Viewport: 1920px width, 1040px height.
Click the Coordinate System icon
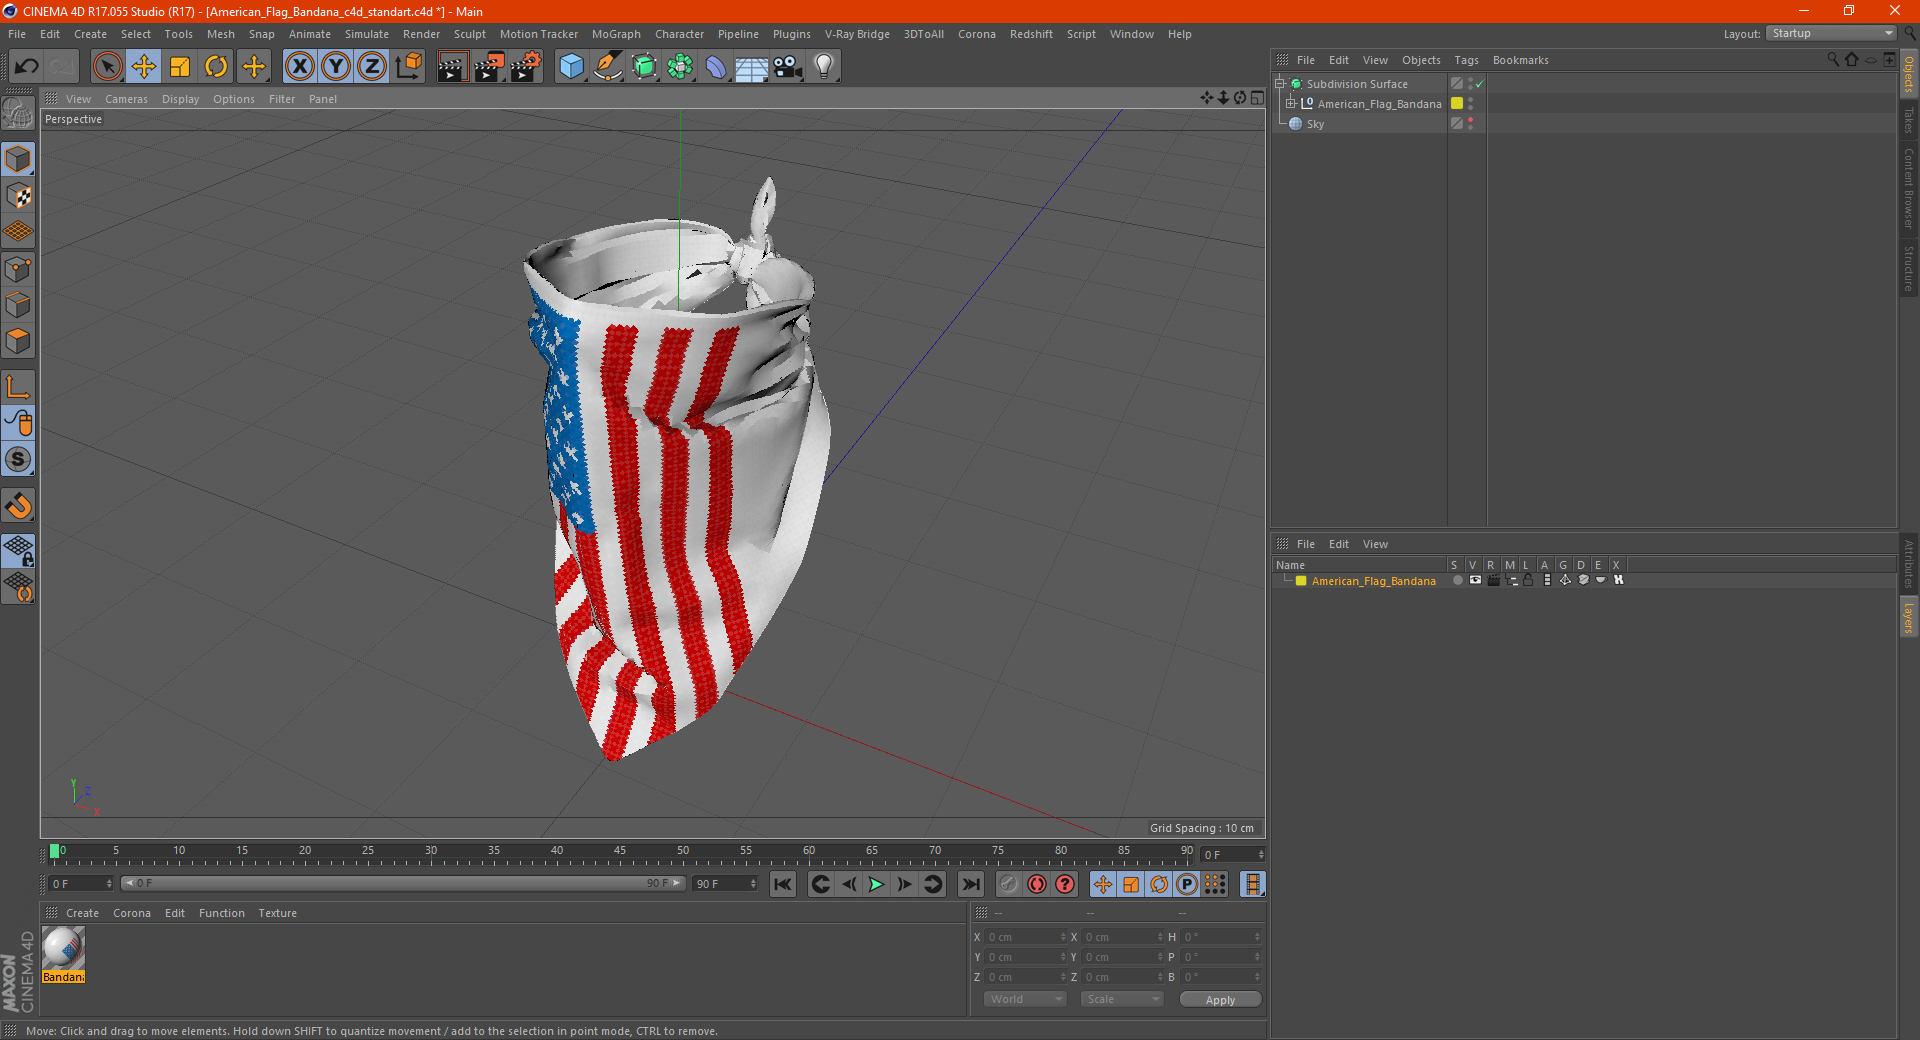coord(408,67)
